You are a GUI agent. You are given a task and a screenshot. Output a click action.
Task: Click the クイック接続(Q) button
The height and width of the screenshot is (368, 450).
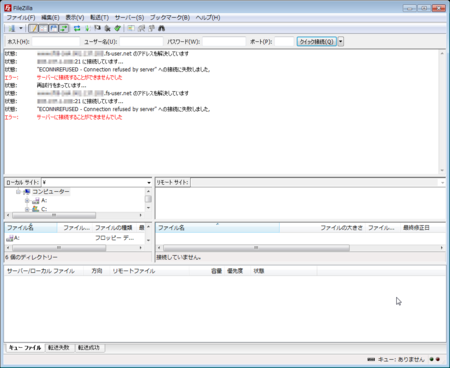[x=317, y=41]
